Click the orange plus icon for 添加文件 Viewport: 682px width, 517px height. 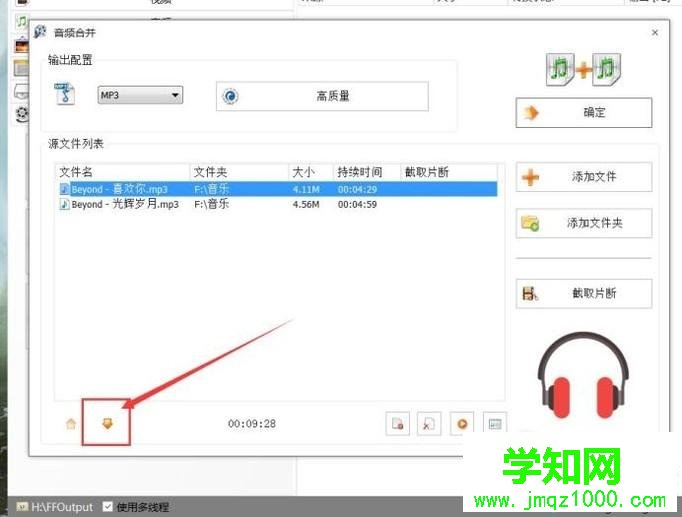click(x=530, y=177)
